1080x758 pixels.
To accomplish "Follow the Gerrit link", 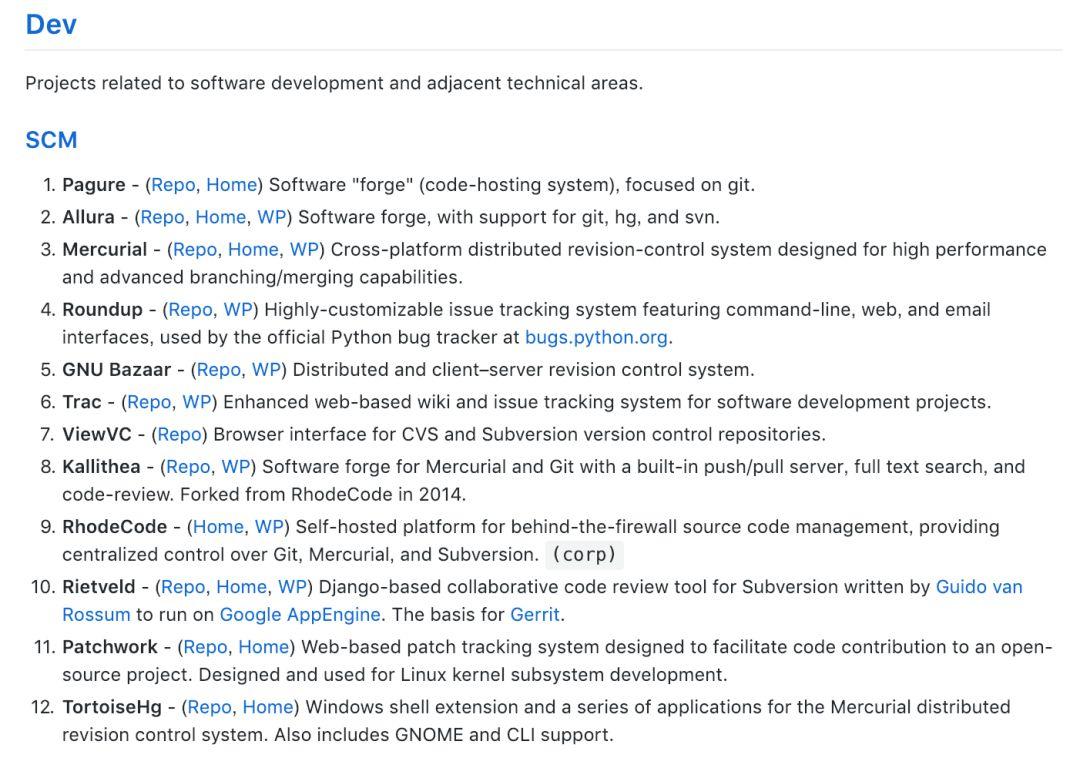I will (x=534, y=613).
